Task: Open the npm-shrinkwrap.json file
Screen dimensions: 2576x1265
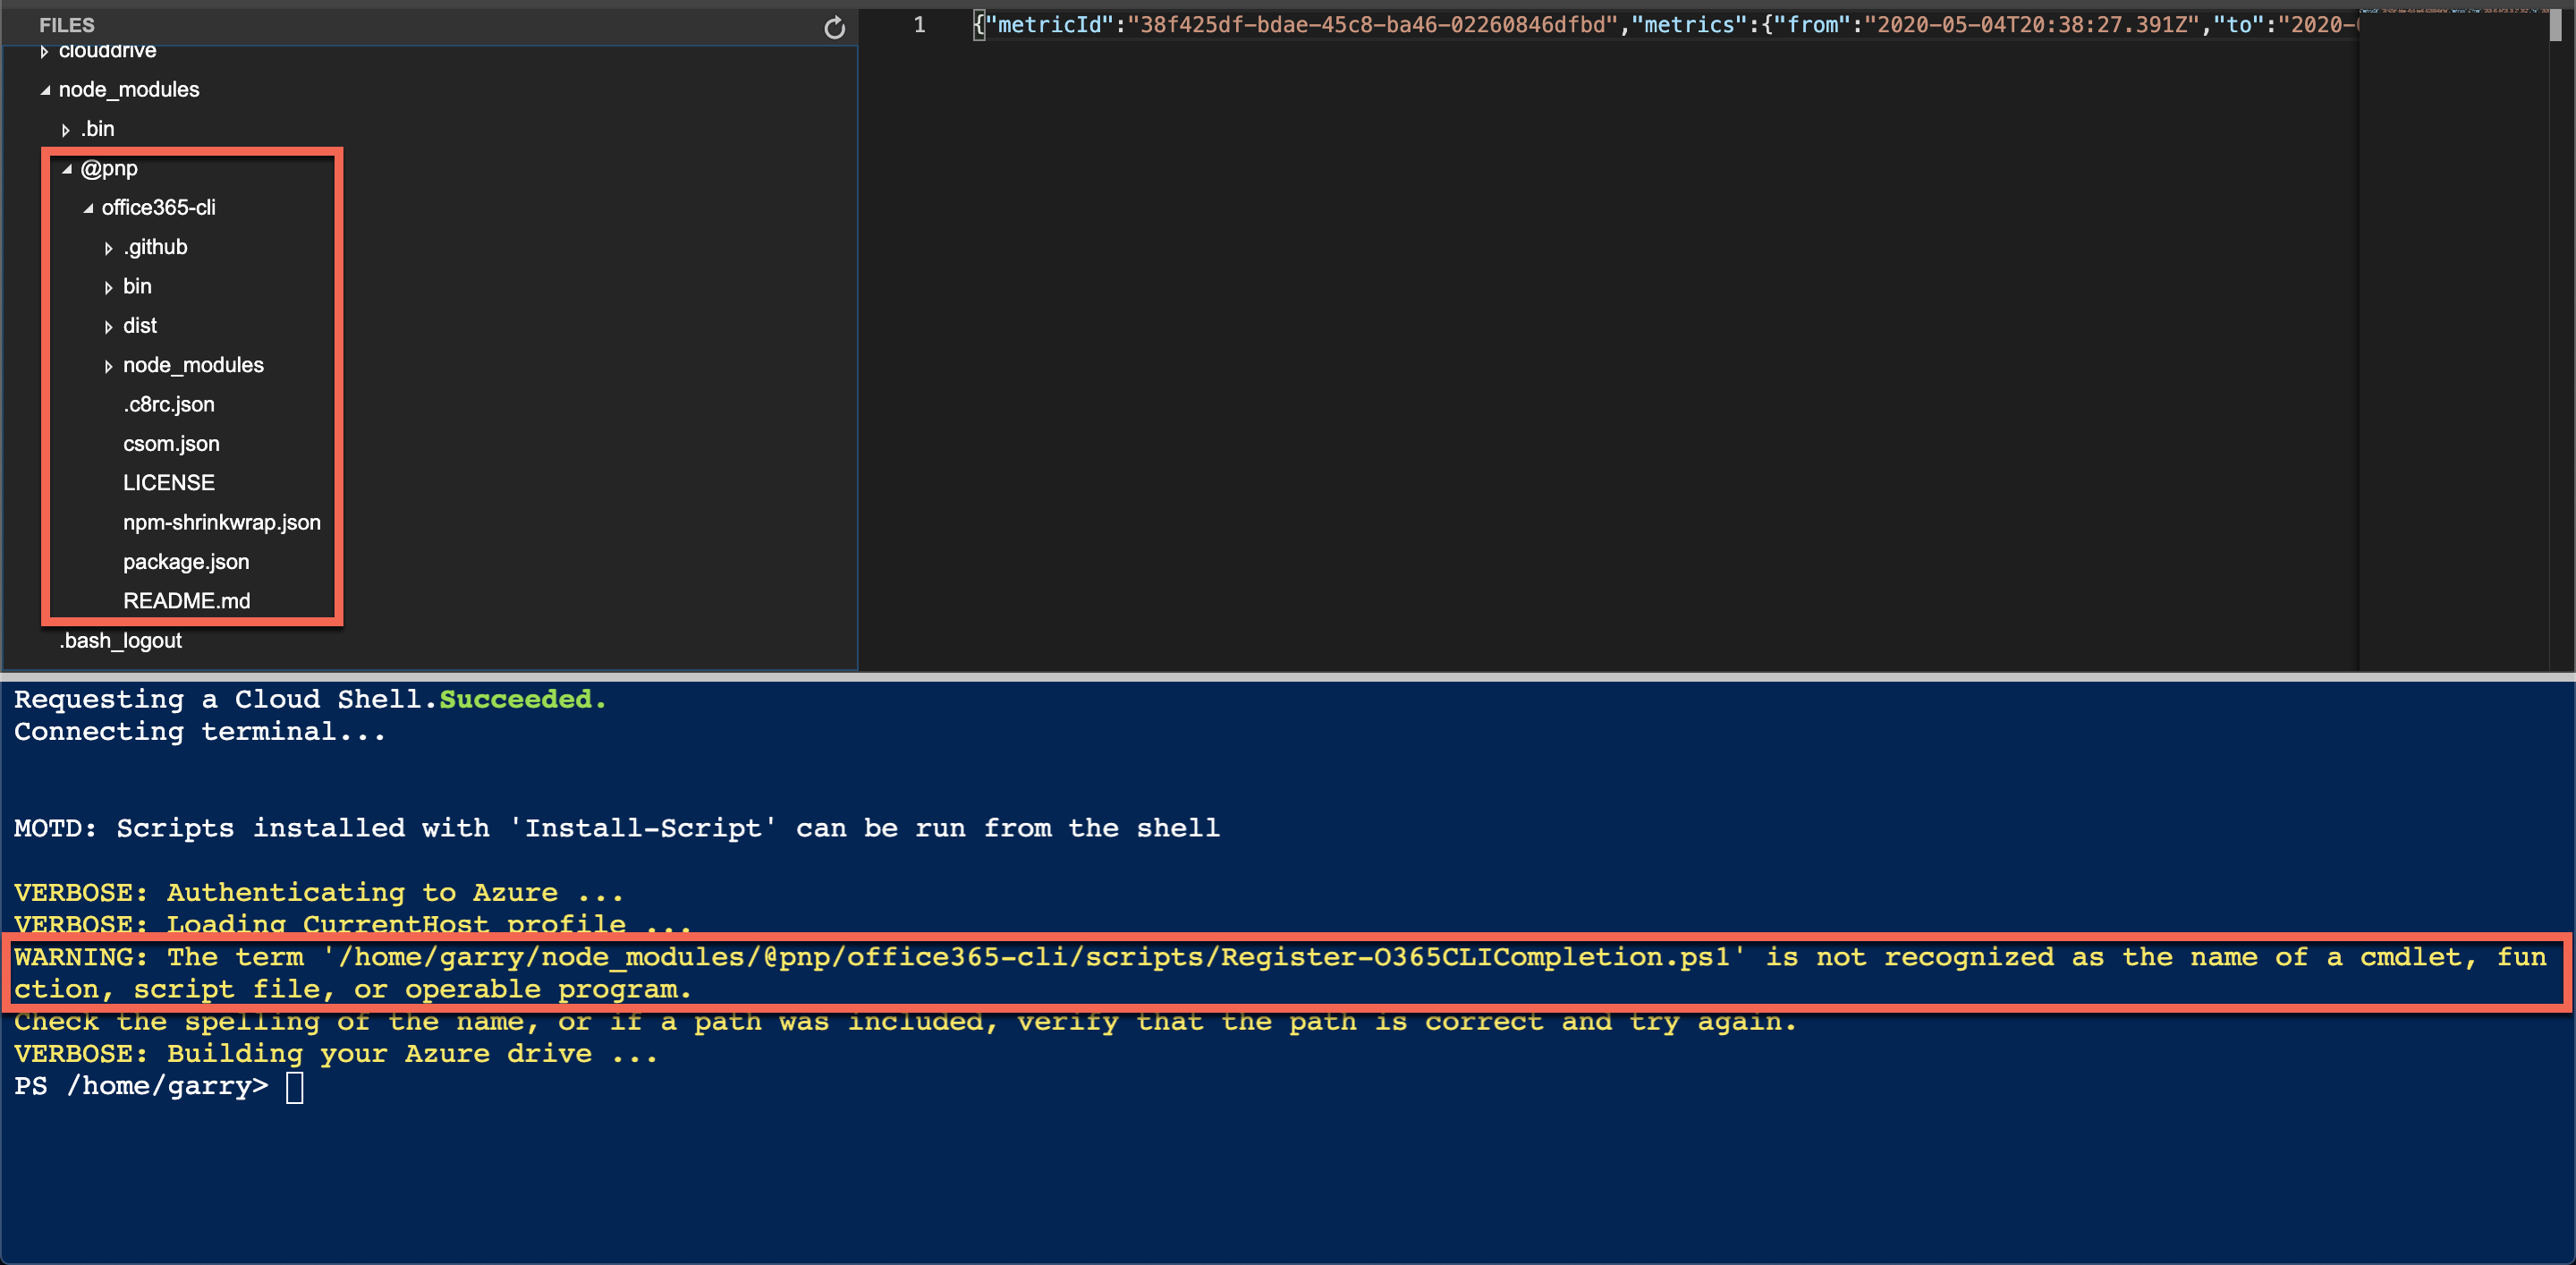Action: click(222, 522)
